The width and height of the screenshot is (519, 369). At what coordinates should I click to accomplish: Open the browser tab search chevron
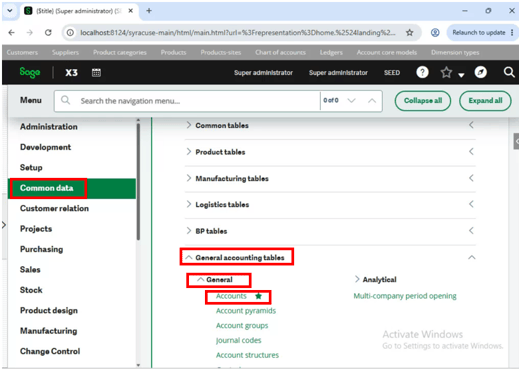tap(10, 11)
